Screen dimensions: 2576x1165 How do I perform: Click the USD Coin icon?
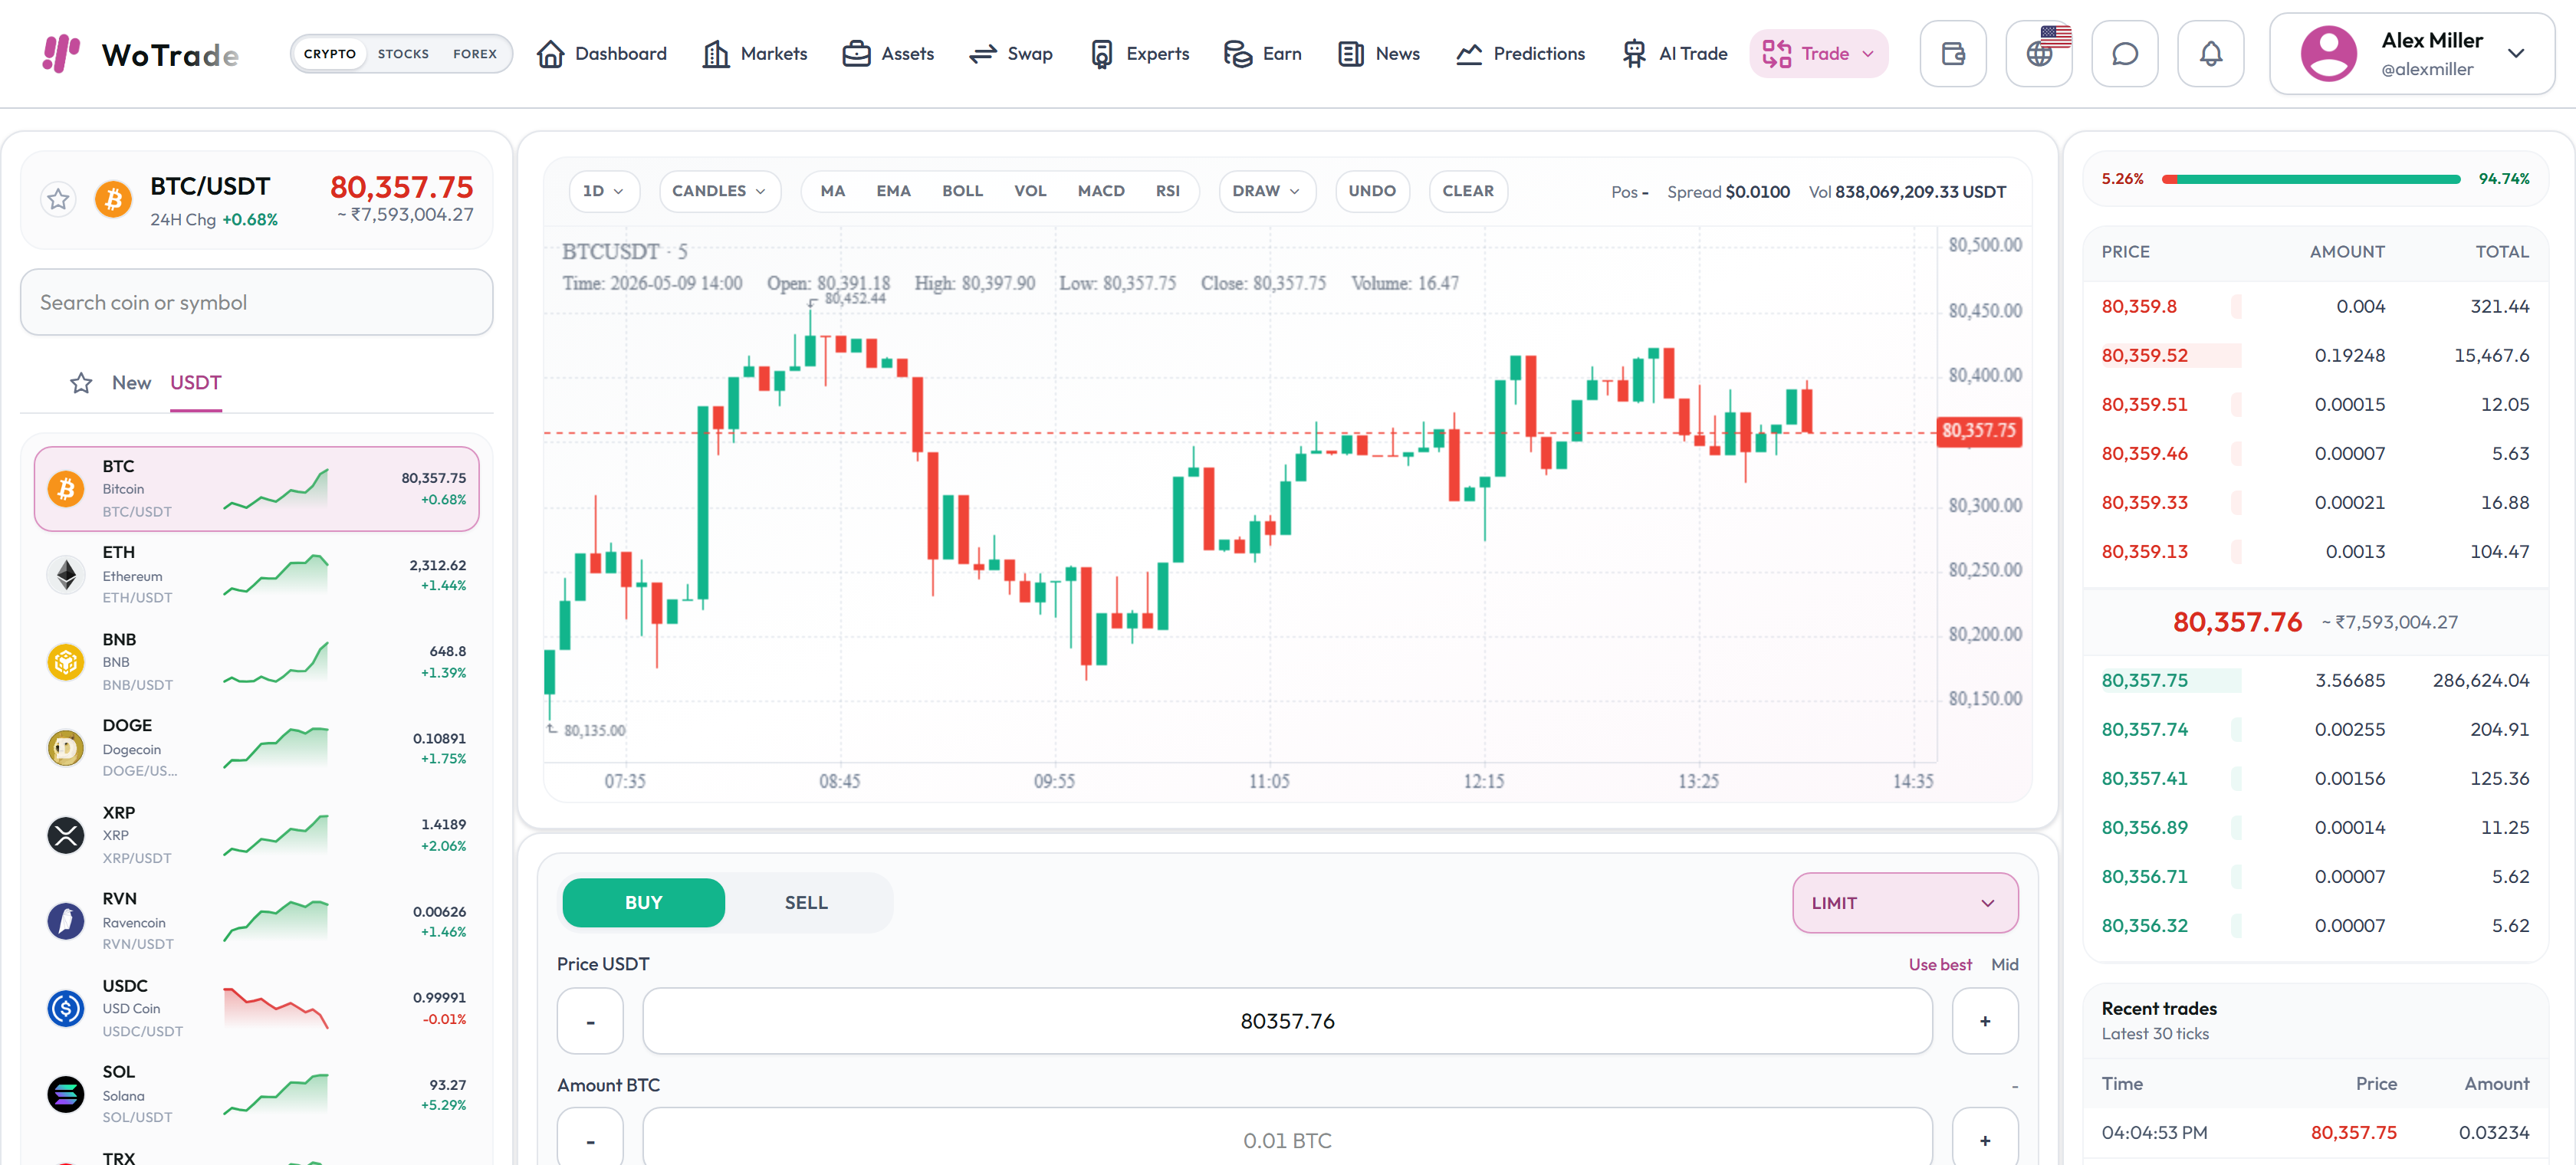pyautogui.click(x=66, y=1007)
